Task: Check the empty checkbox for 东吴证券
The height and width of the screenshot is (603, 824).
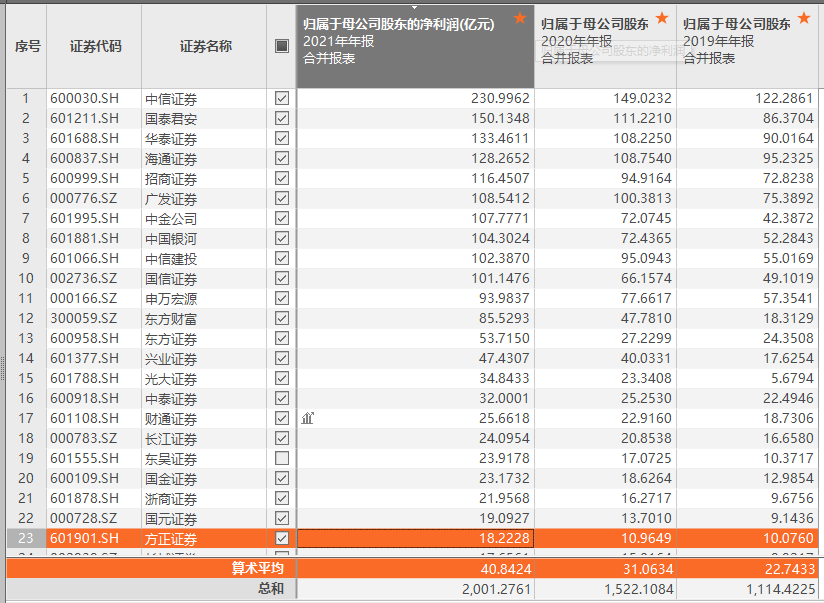Action: pyautogui.click(x=282, y=458)
